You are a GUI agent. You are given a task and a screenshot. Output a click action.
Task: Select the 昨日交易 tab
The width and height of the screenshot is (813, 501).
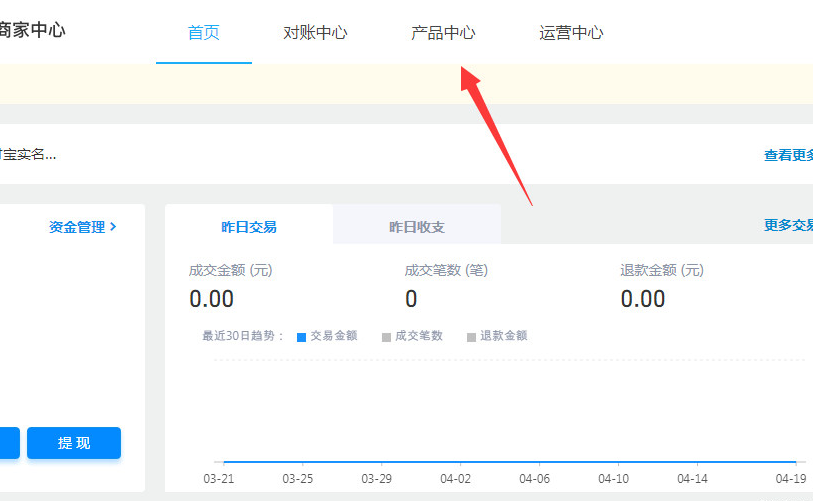pyautogui.click(x=249, y=227)
